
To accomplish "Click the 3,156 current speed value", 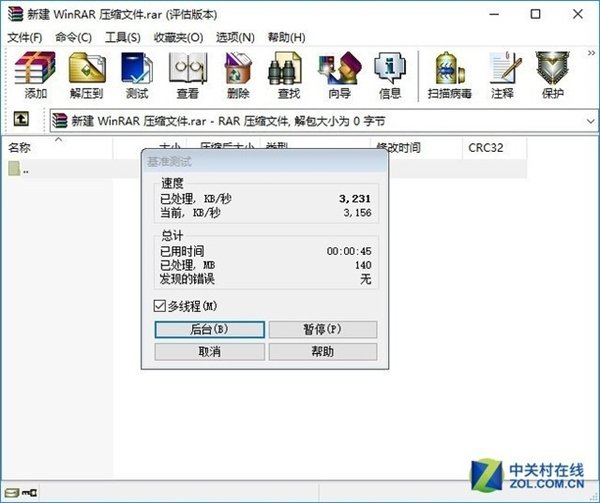I will click(357, 213).
